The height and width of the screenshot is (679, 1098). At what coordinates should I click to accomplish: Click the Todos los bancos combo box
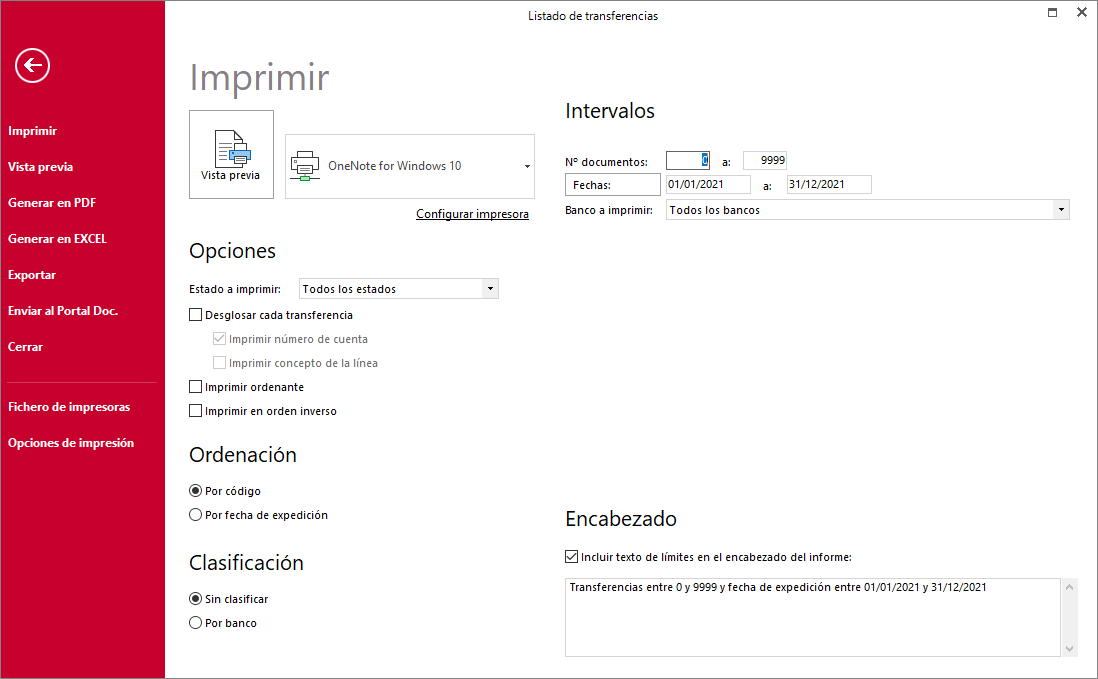click(867, 210)
